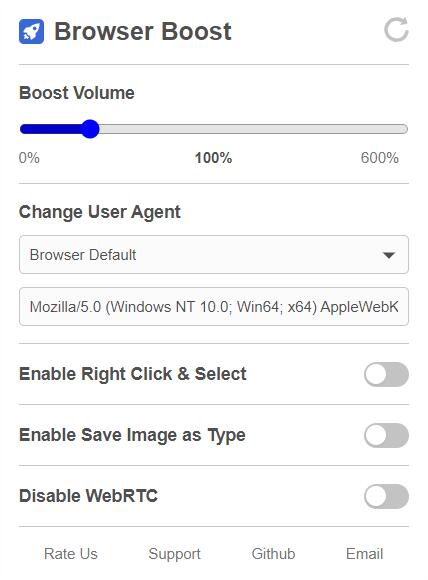Open the Support link

174,554
